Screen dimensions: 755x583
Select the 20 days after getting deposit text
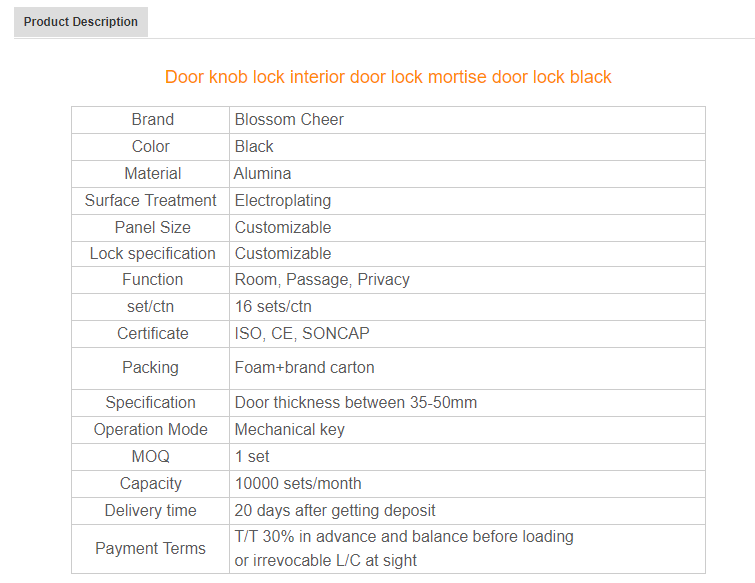335,511
